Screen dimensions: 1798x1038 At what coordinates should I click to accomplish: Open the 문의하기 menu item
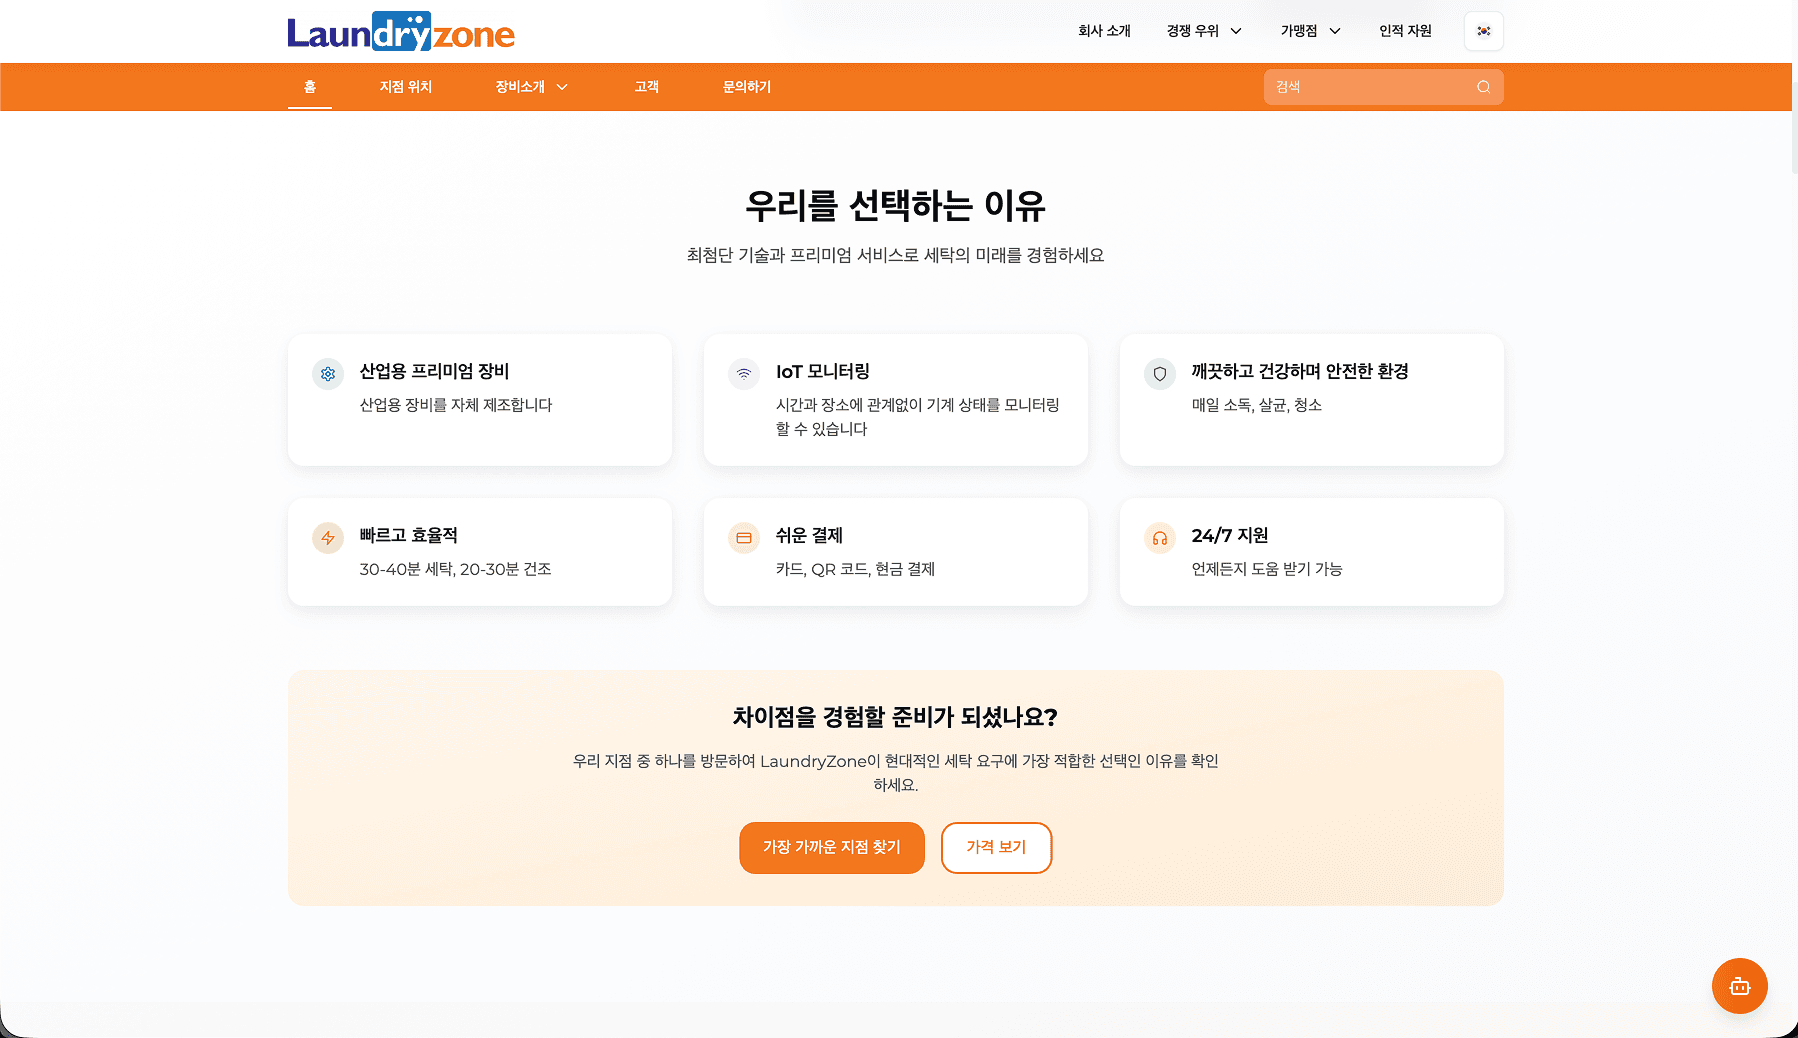(747, 87)
